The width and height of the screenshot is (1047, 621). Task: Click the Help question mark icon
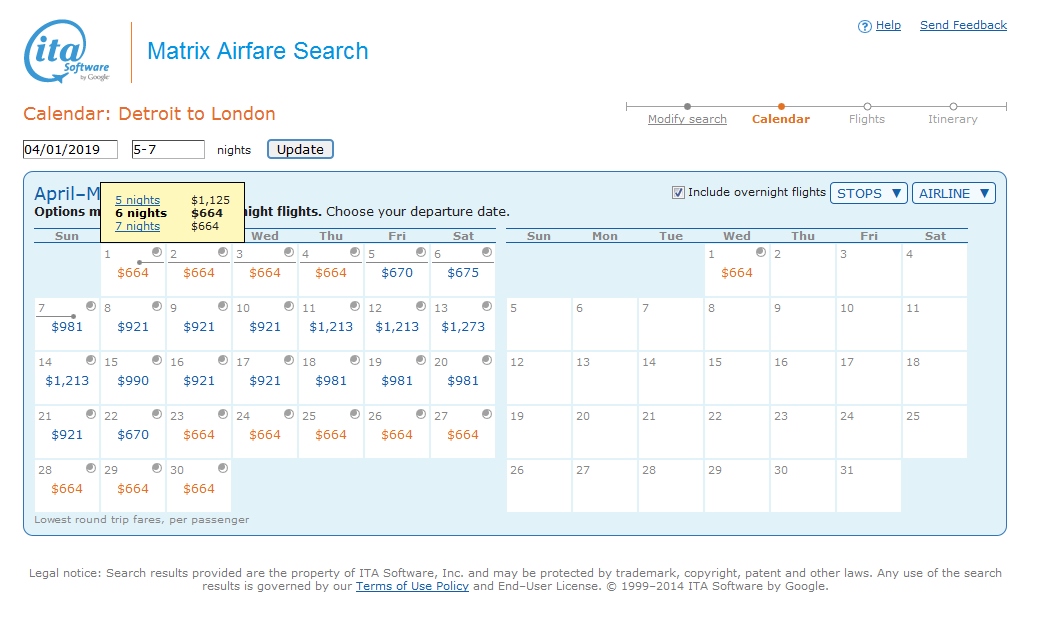[864, 27]
